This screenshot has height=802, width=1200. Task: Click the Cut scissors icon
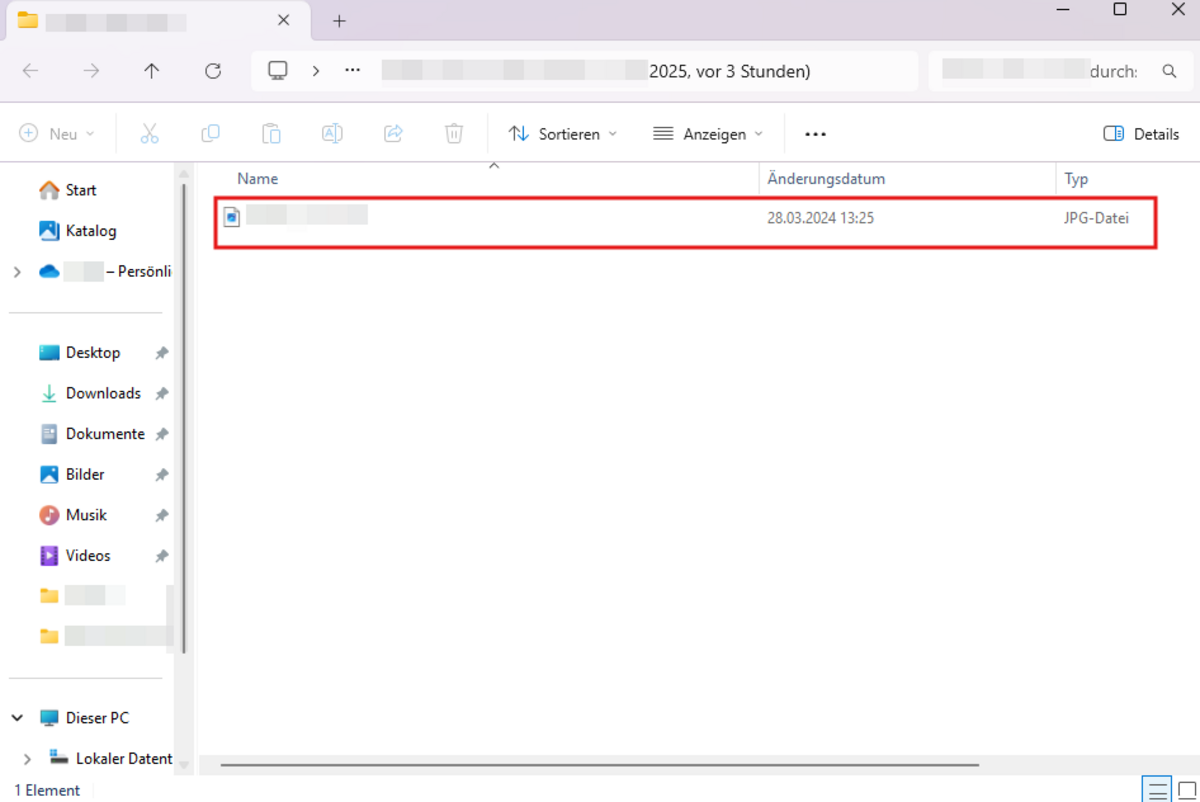[150, 134]
